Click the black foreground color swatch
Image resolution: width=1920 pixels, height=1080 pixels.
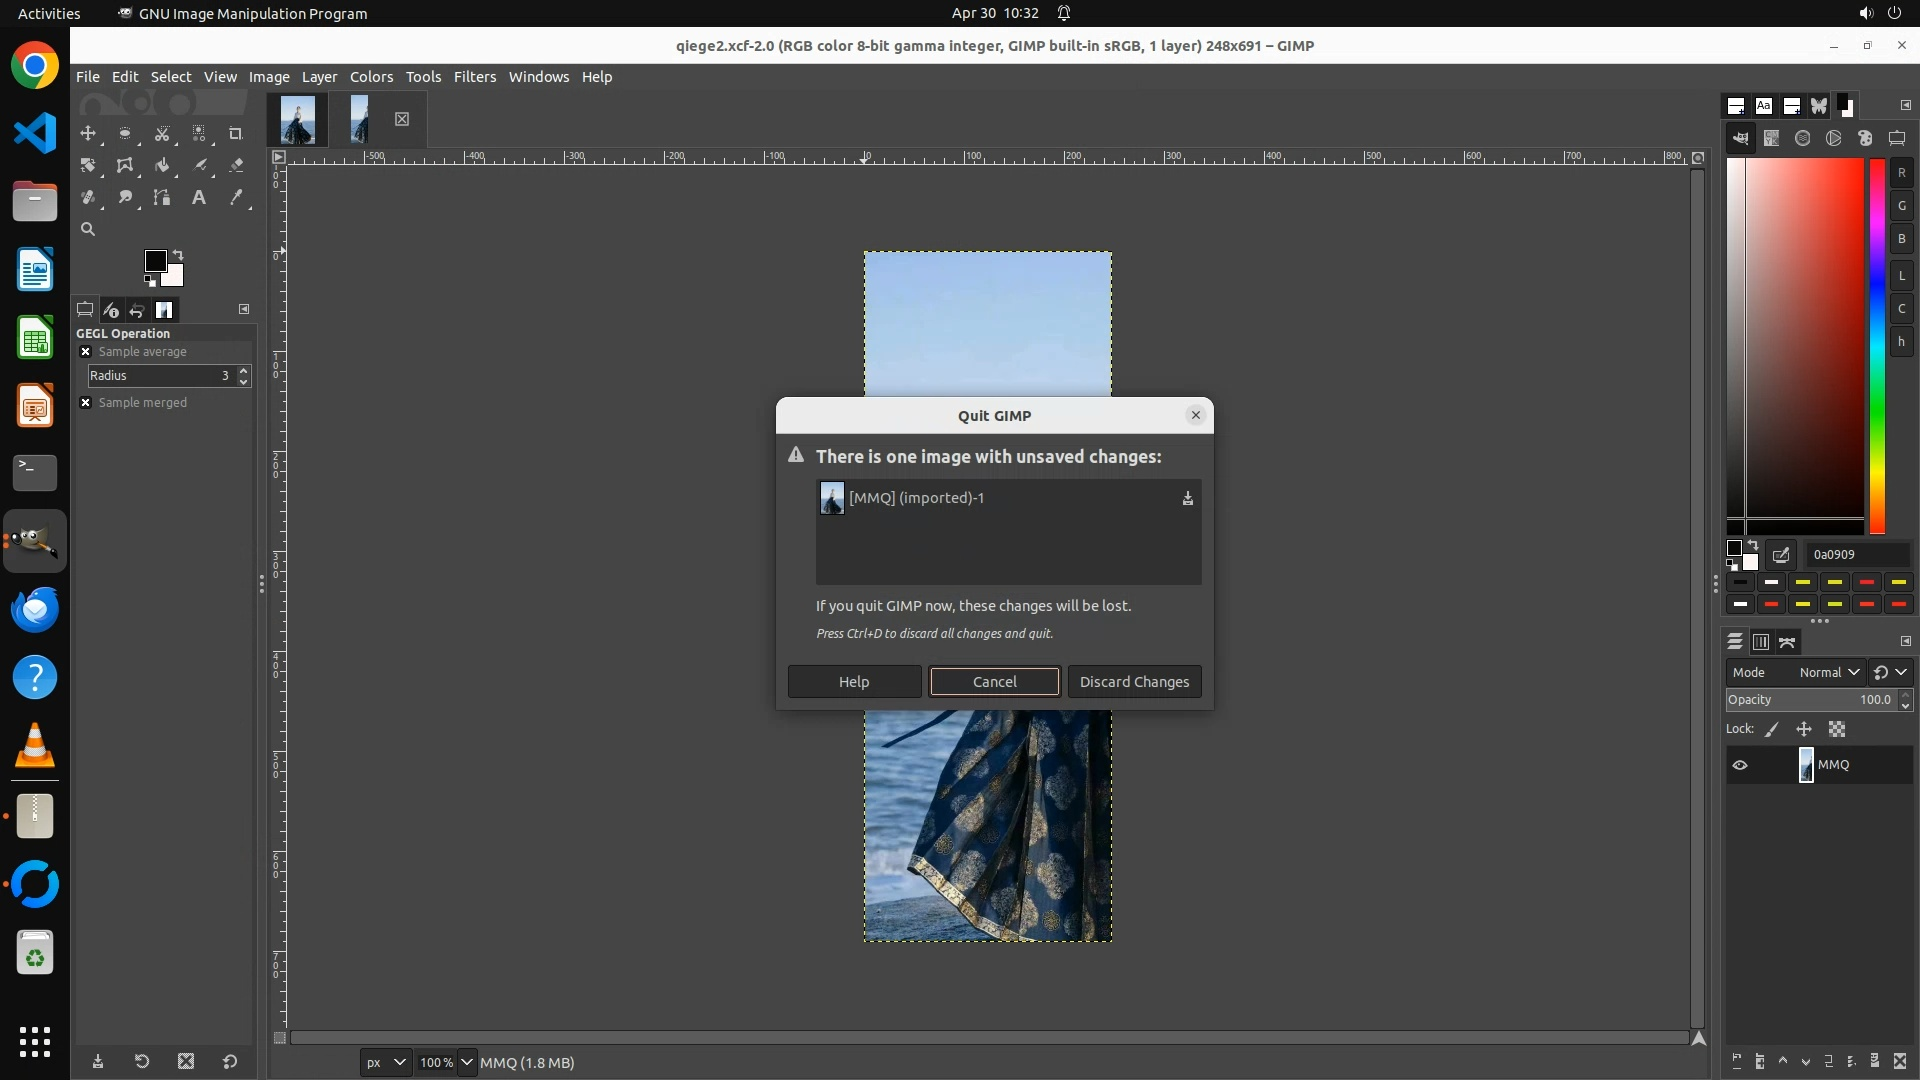pos(154,261)
